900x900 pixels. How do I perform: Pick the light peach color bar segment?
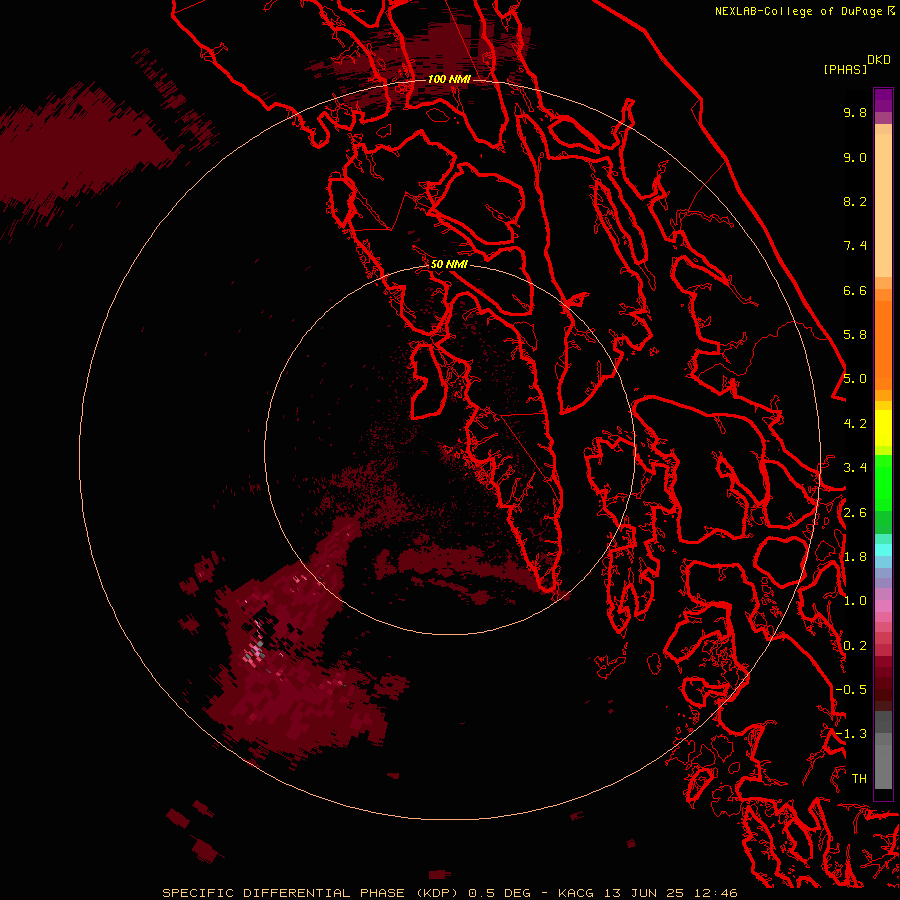[883, 205]
